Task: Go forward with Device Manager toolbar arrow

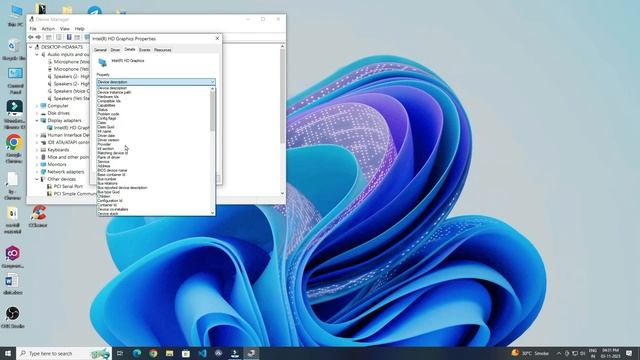Action: click(38, 37)
